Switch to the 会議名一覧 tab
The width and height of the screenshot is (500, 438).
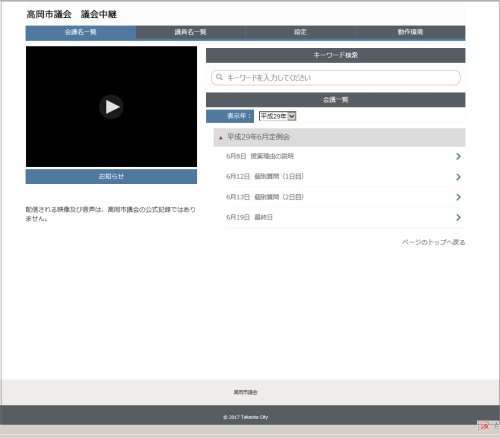click(81, 33)
